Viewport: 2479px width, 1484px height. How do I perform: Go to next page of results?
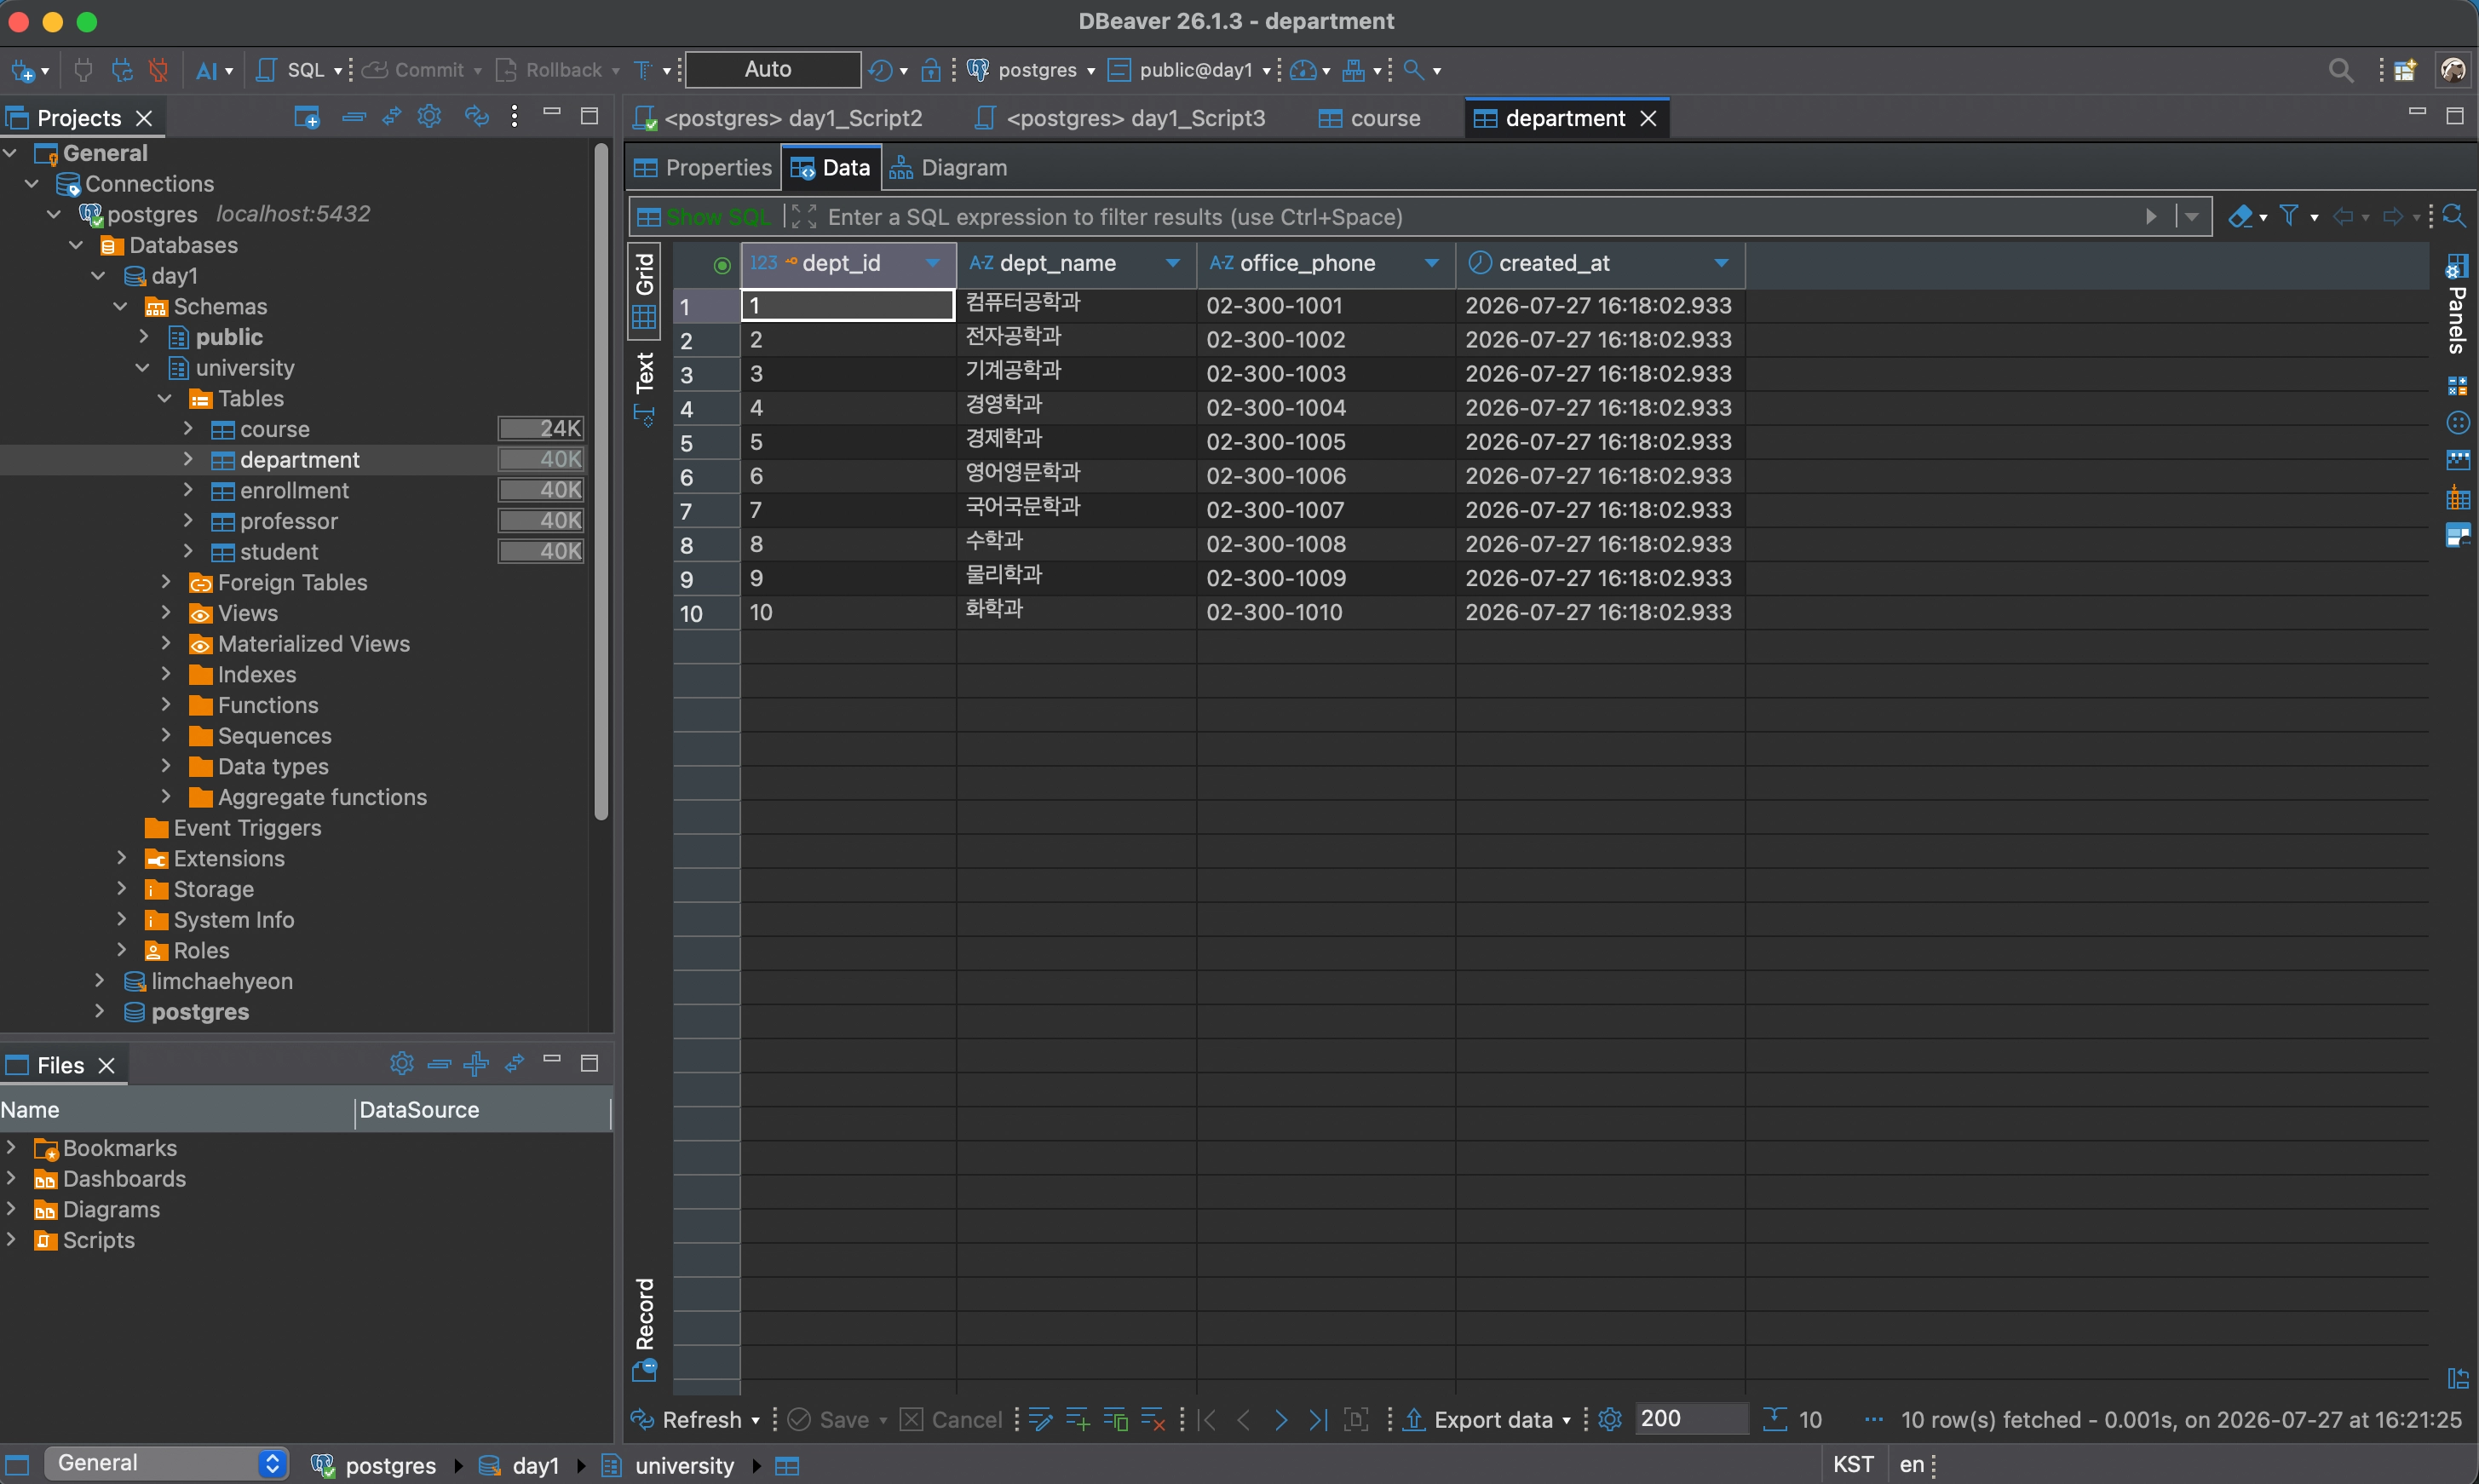(1281, 1419)
